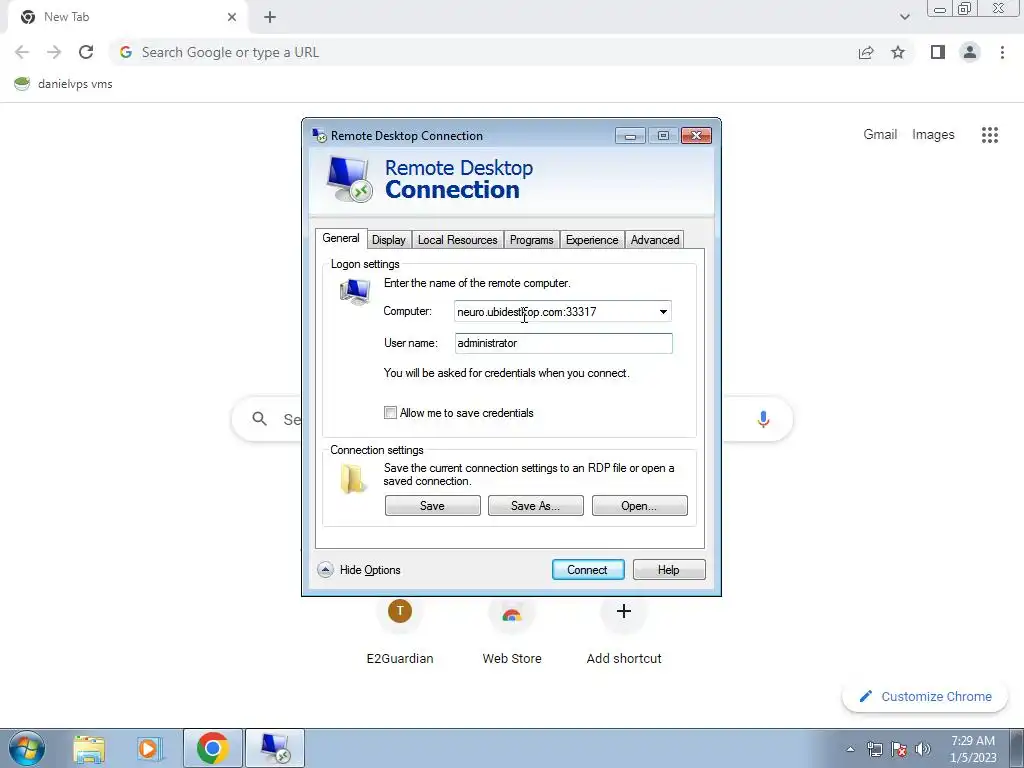Click the danielvps vms bookmark
1024x768 pixels.
[63, 84]
